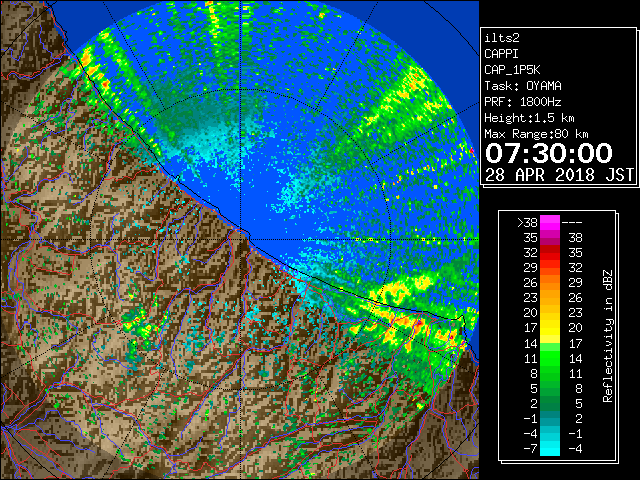Select the "28 APR 2018 JST" date
Image resolution: width=640 pixels, height=480 pixels.
click(559, 175)
